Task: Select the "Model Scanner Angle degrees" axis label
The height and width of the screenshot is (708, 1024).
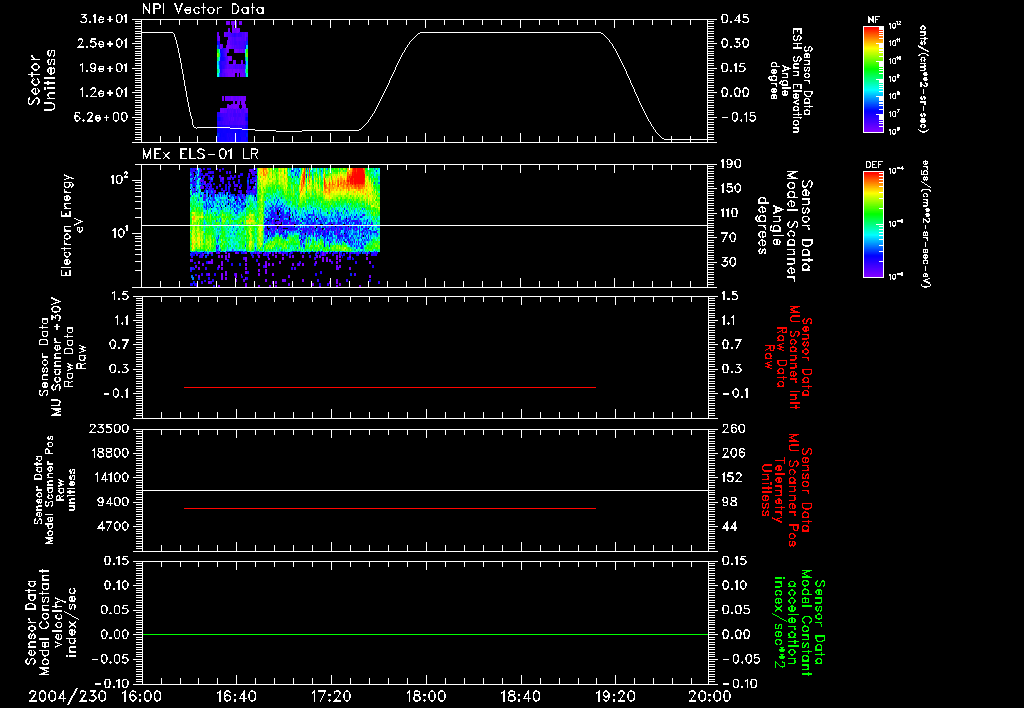Action: 784,226
